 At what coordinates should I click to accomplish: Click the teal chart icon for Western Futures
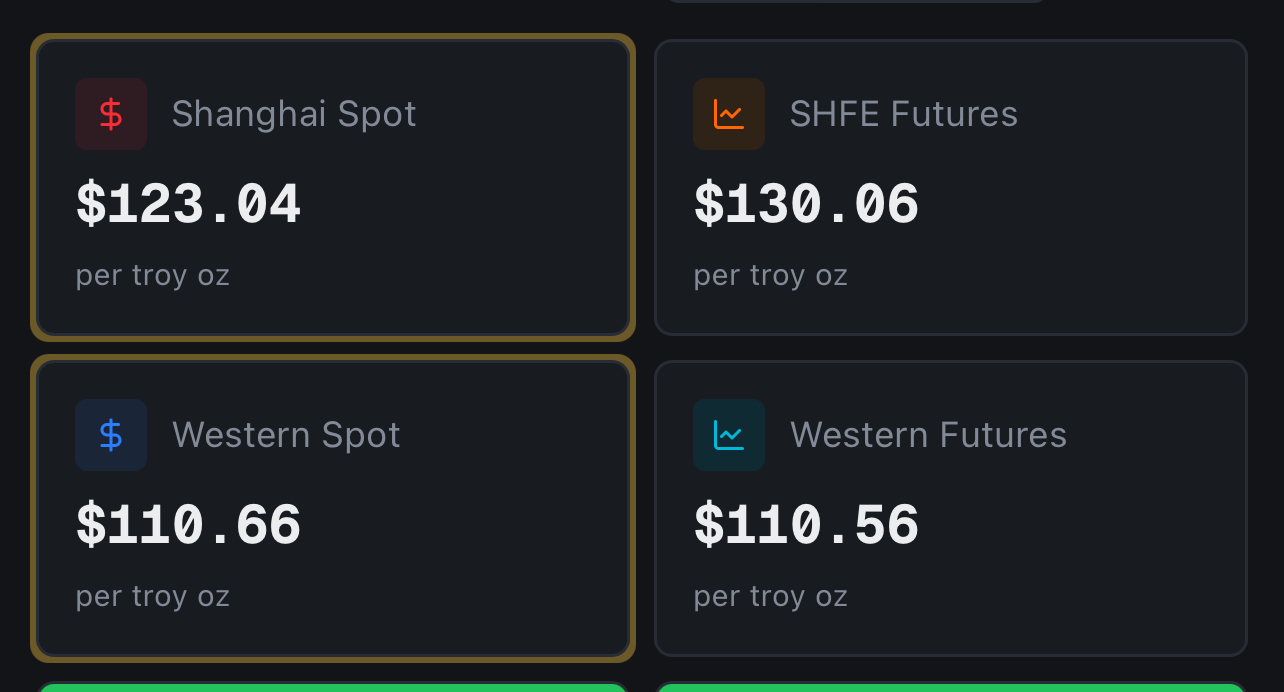729,435
